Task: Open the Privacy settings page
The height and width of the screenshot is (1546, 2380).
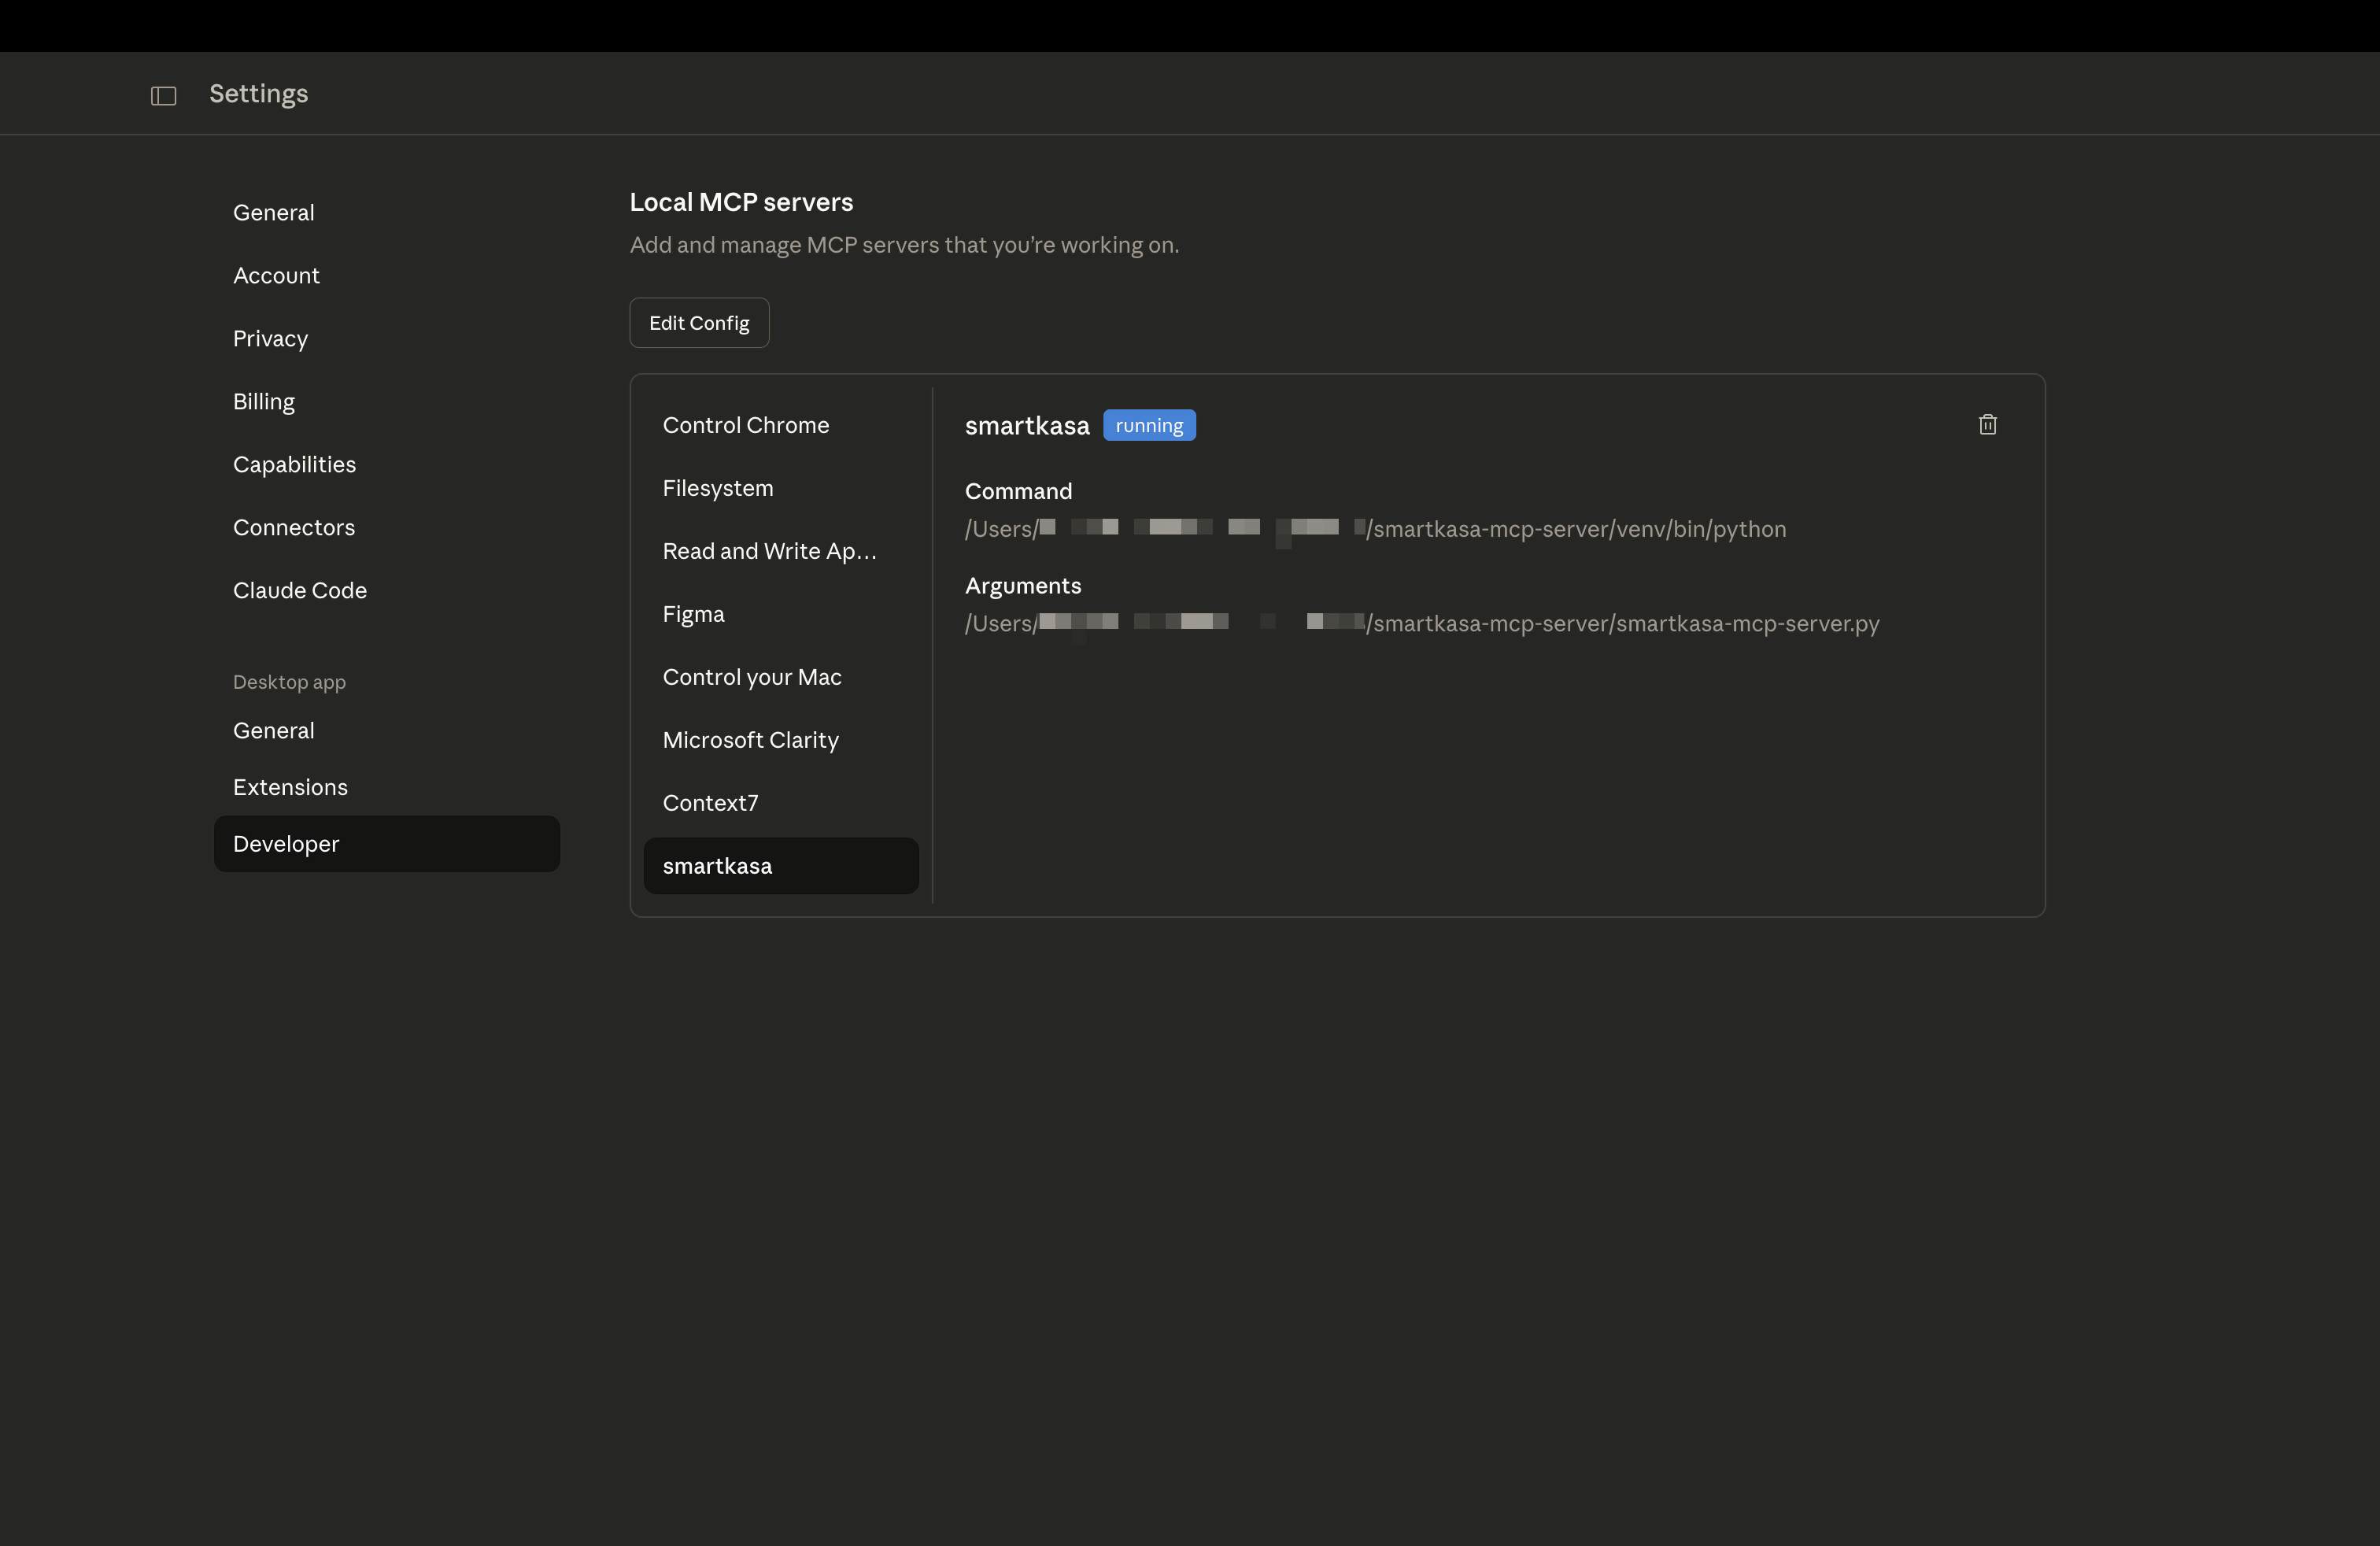Action: click(x=270, y=339)
